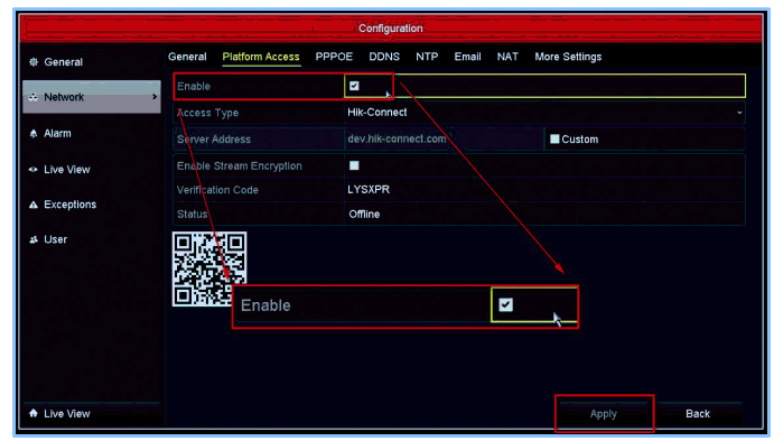Open the NTP tab
Image resolution: width=784 pixels, height=444 pixels.
coord(427,56)
